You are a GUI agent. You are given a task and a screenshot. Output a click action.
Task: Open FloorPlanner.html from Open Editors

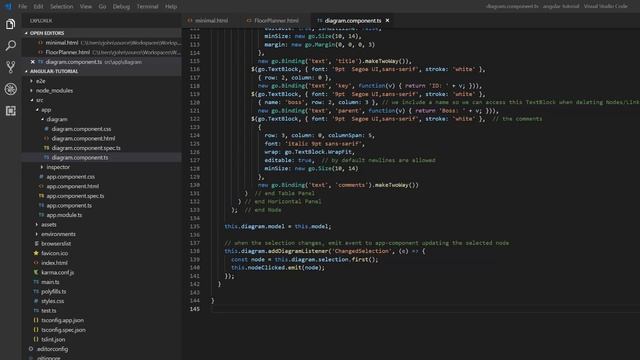point(67,52)
